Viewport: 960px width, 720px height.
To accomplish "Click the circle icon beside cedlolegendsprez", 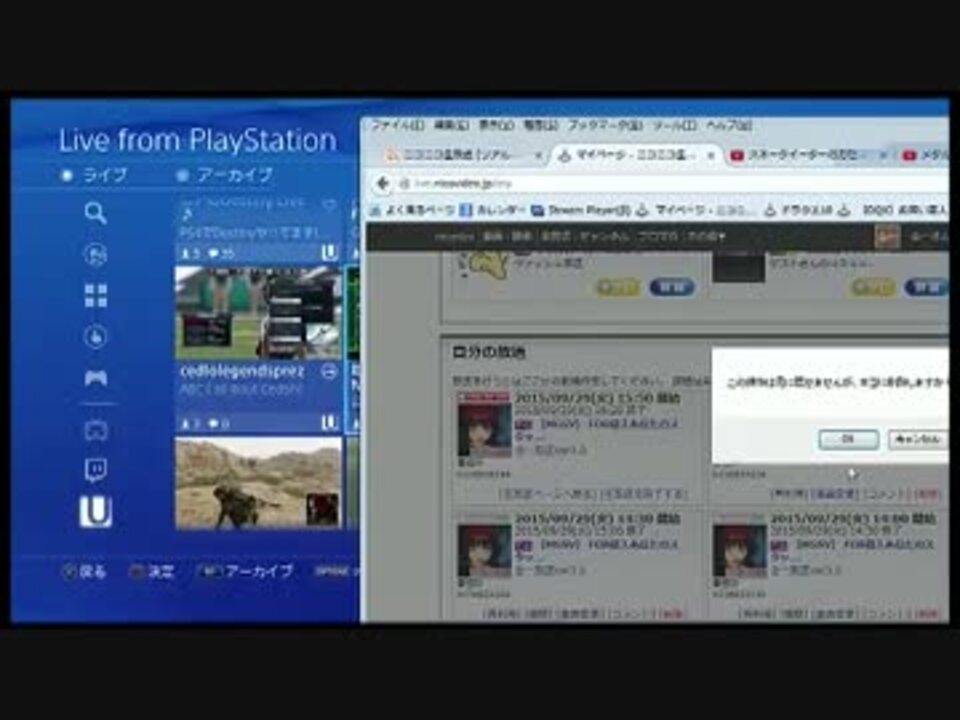I will pos(329,372).
